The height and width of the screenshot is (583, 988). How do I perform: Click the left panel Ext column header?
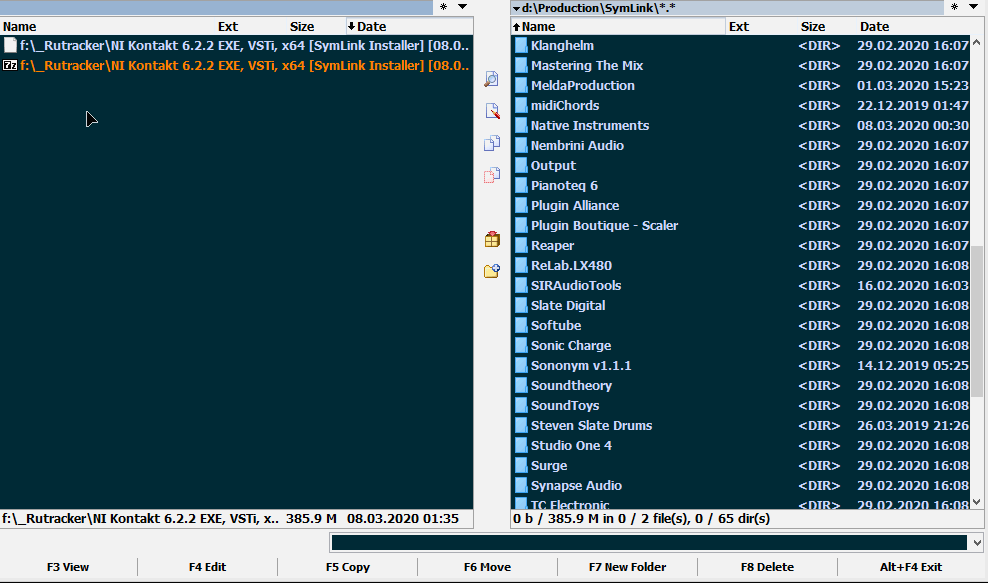pos(250,26)
